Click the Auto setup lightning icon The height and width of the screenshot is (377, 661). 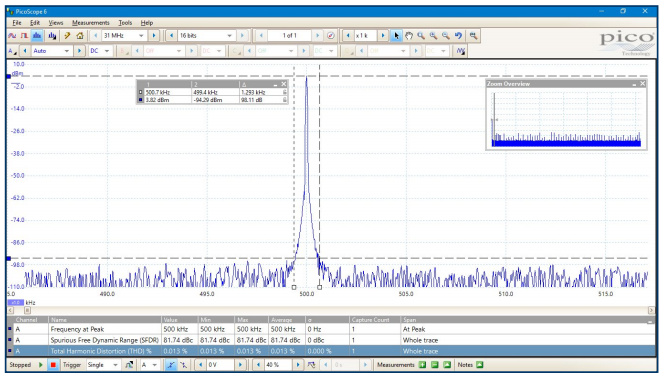pyautogui.click(x=67, y=36)
